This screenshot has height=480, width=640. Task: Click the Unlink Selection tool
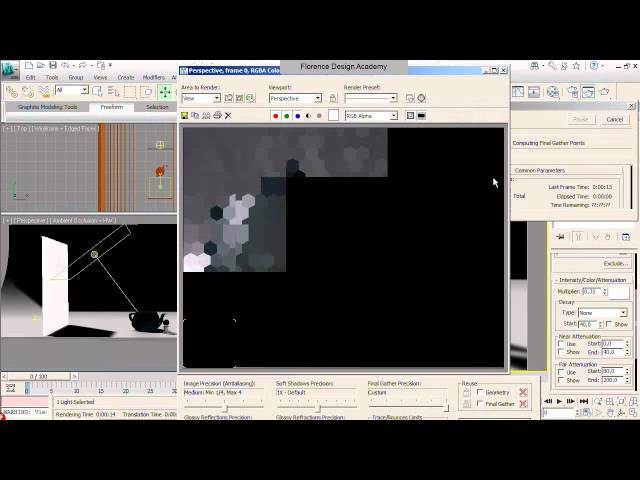pyautogui.click(x=28, y=92)
